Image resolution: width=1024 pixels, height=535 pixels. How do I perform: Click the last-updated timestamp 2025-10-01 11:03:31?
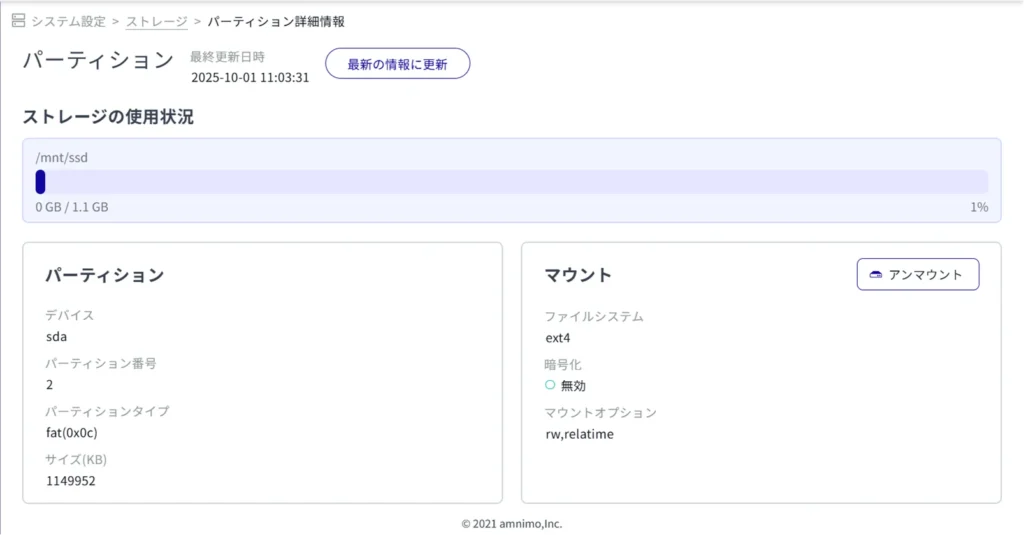[250, 77]
